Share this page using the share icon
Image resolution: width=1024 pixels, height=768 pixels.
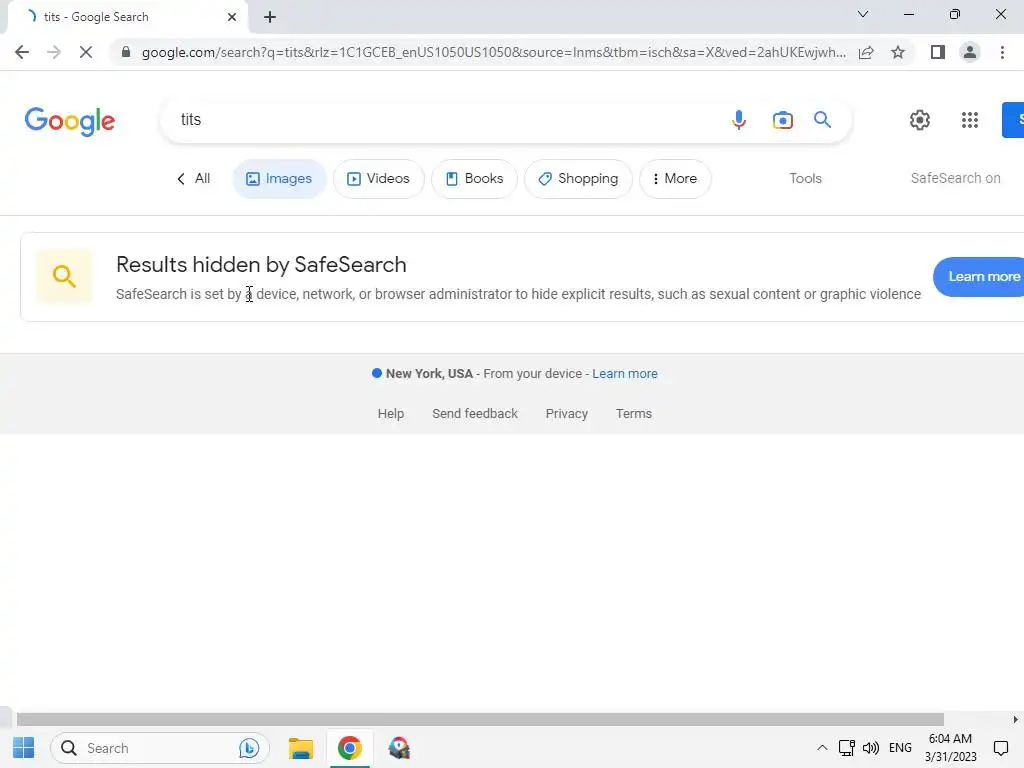[x=866, y=52]
